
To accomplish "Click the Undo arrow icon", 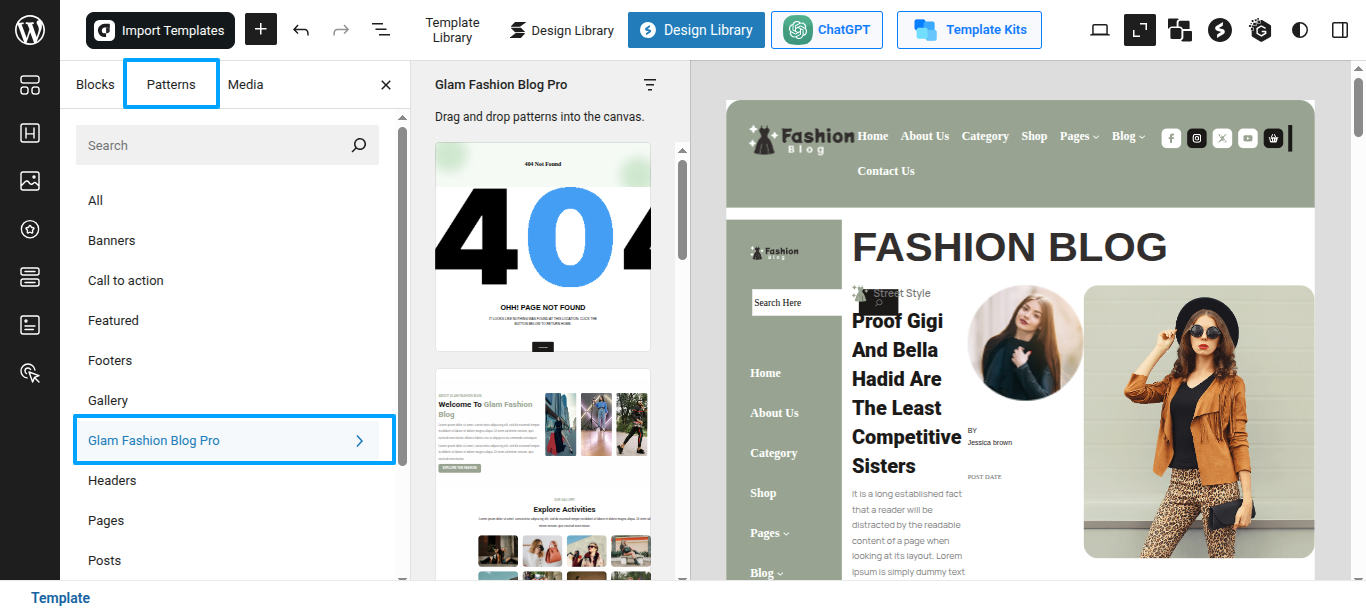I will [x=301, y=30].
